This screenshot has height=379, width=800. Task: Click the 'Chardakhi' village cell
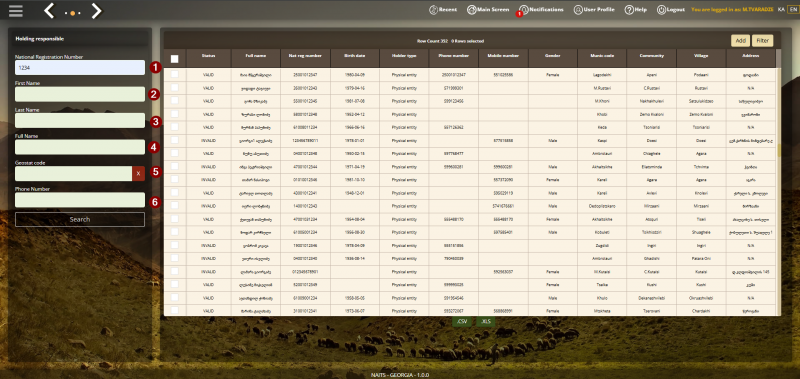click(x=702, y=310)
